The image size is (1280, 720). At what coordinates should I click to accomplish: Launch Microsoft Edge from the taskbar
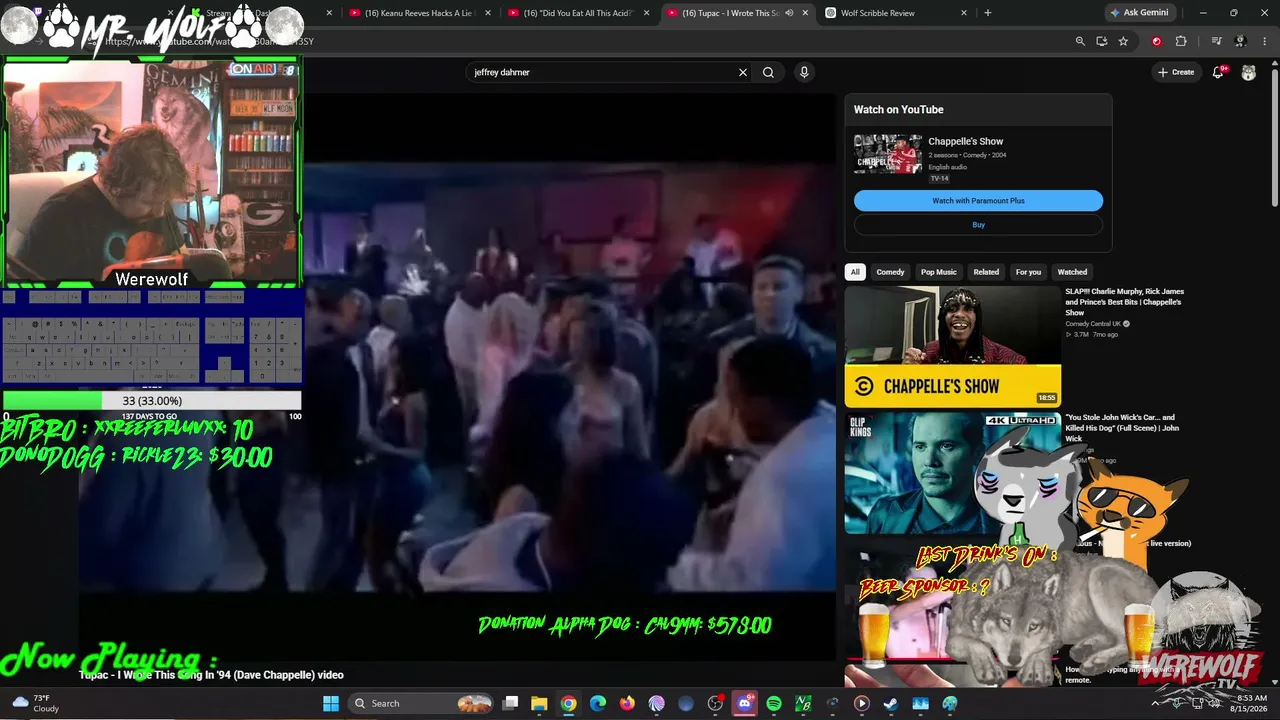pos(598,703)
